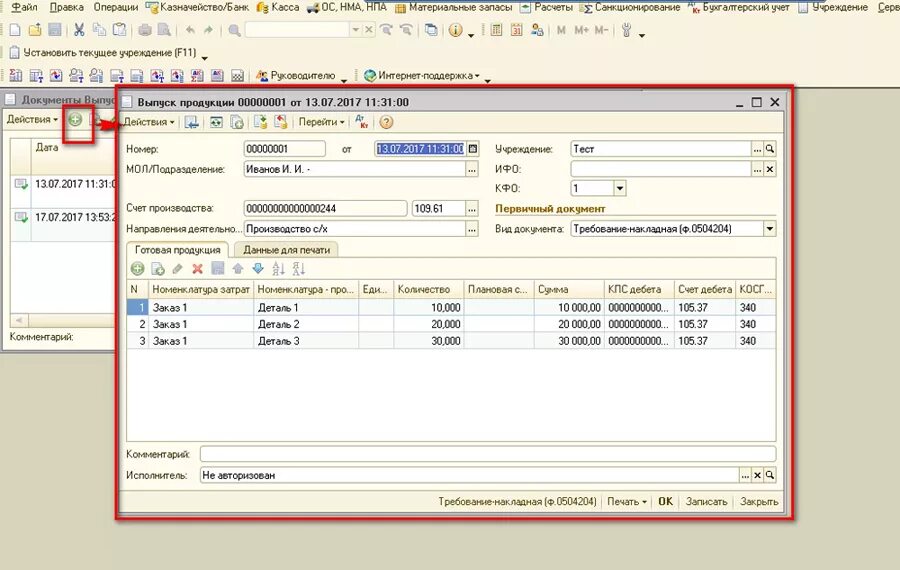
Task: Click the Комментарий input field in document
Action: [x=488, y=454]
